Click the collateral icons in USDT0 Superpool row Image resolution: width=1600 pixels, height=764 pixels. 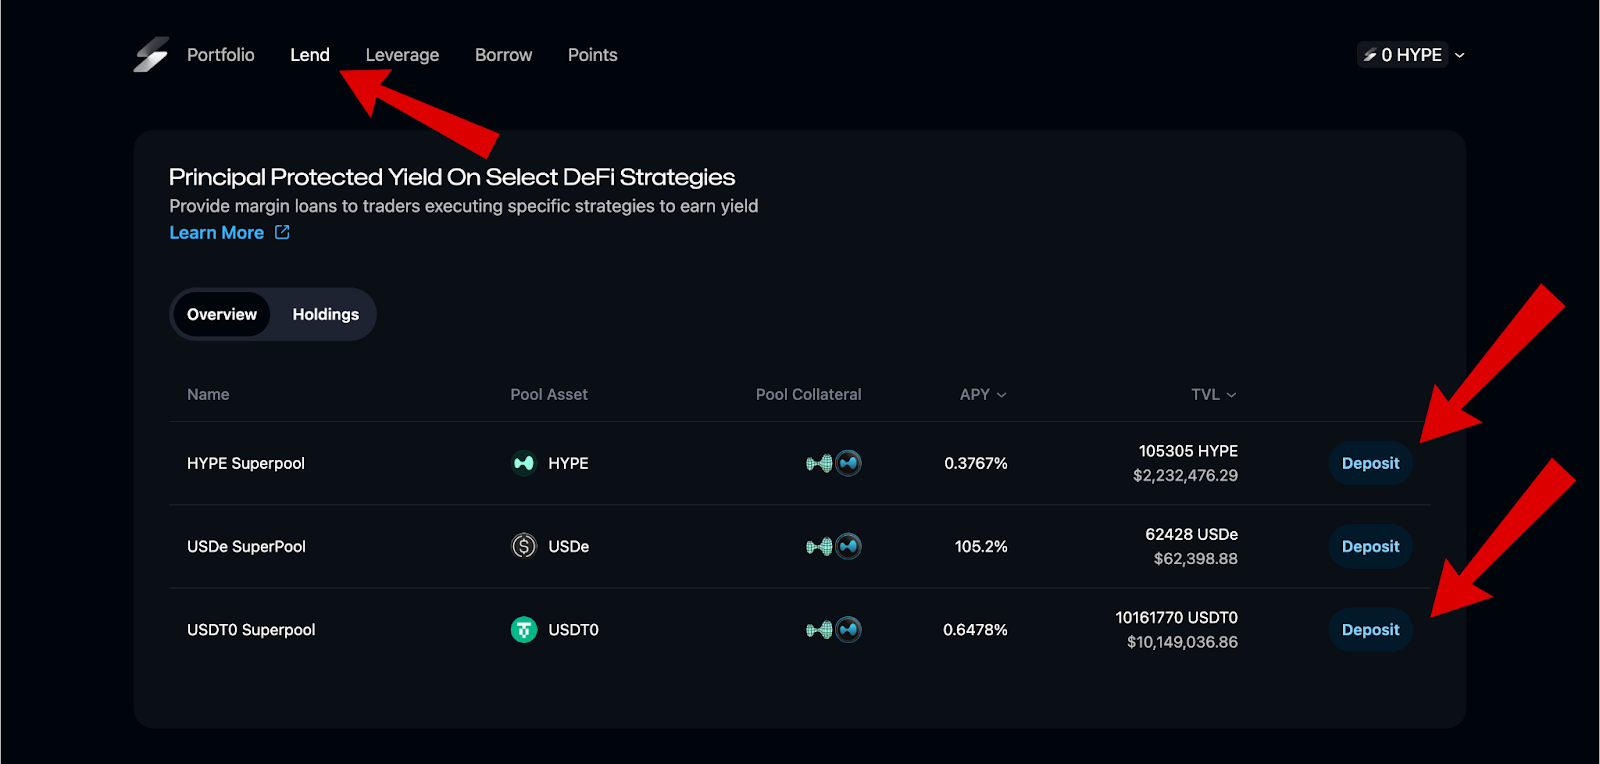click(834, 630)
